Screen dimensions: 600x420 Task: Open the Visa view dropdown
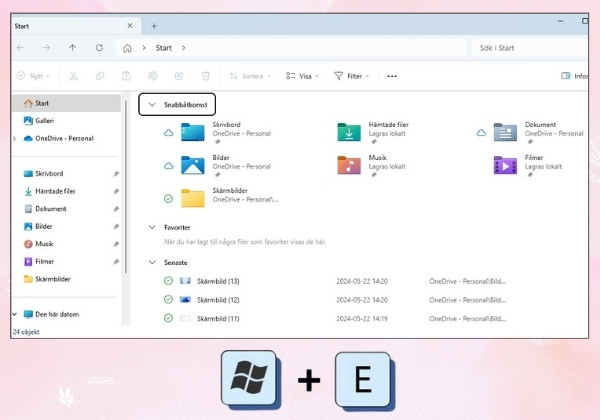coord(302,76)
